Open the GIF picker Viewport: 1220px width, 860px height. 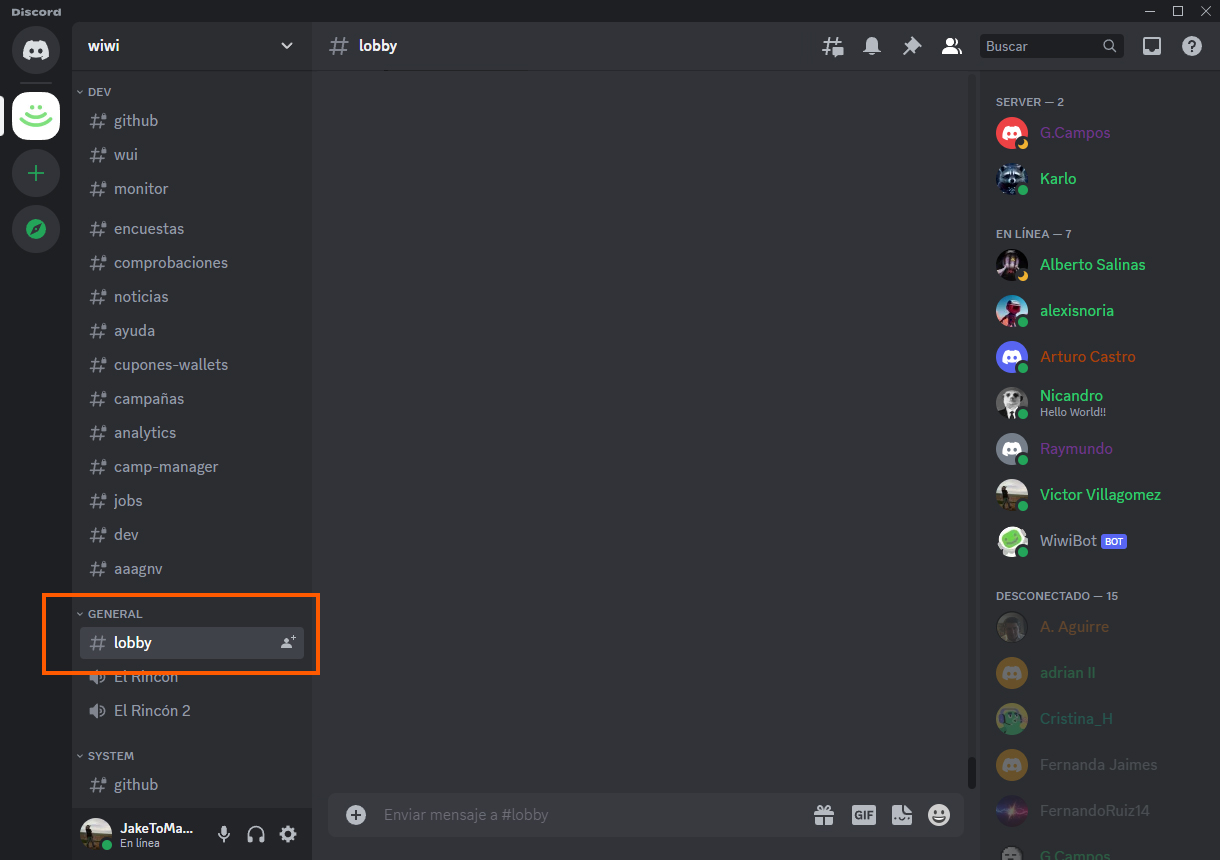click(864, 815)
